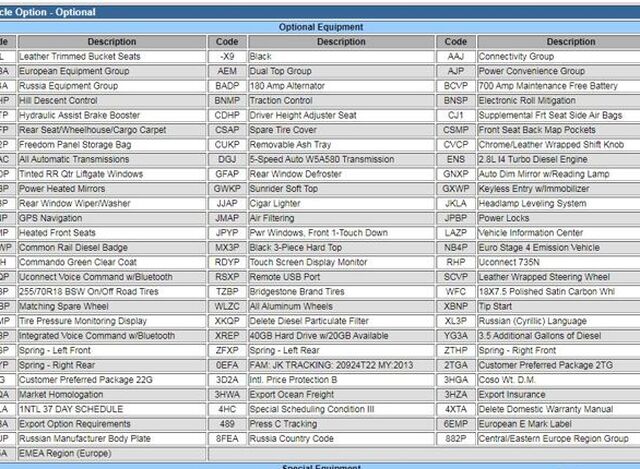Click the '882P' code cell

(456, 438)
